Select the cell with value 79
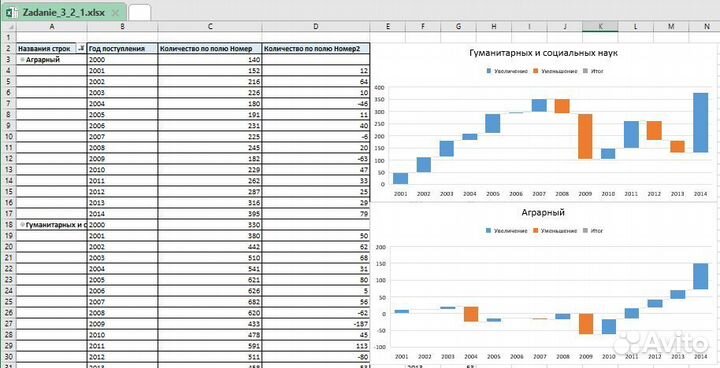720x368 pixels. (315, 214)
